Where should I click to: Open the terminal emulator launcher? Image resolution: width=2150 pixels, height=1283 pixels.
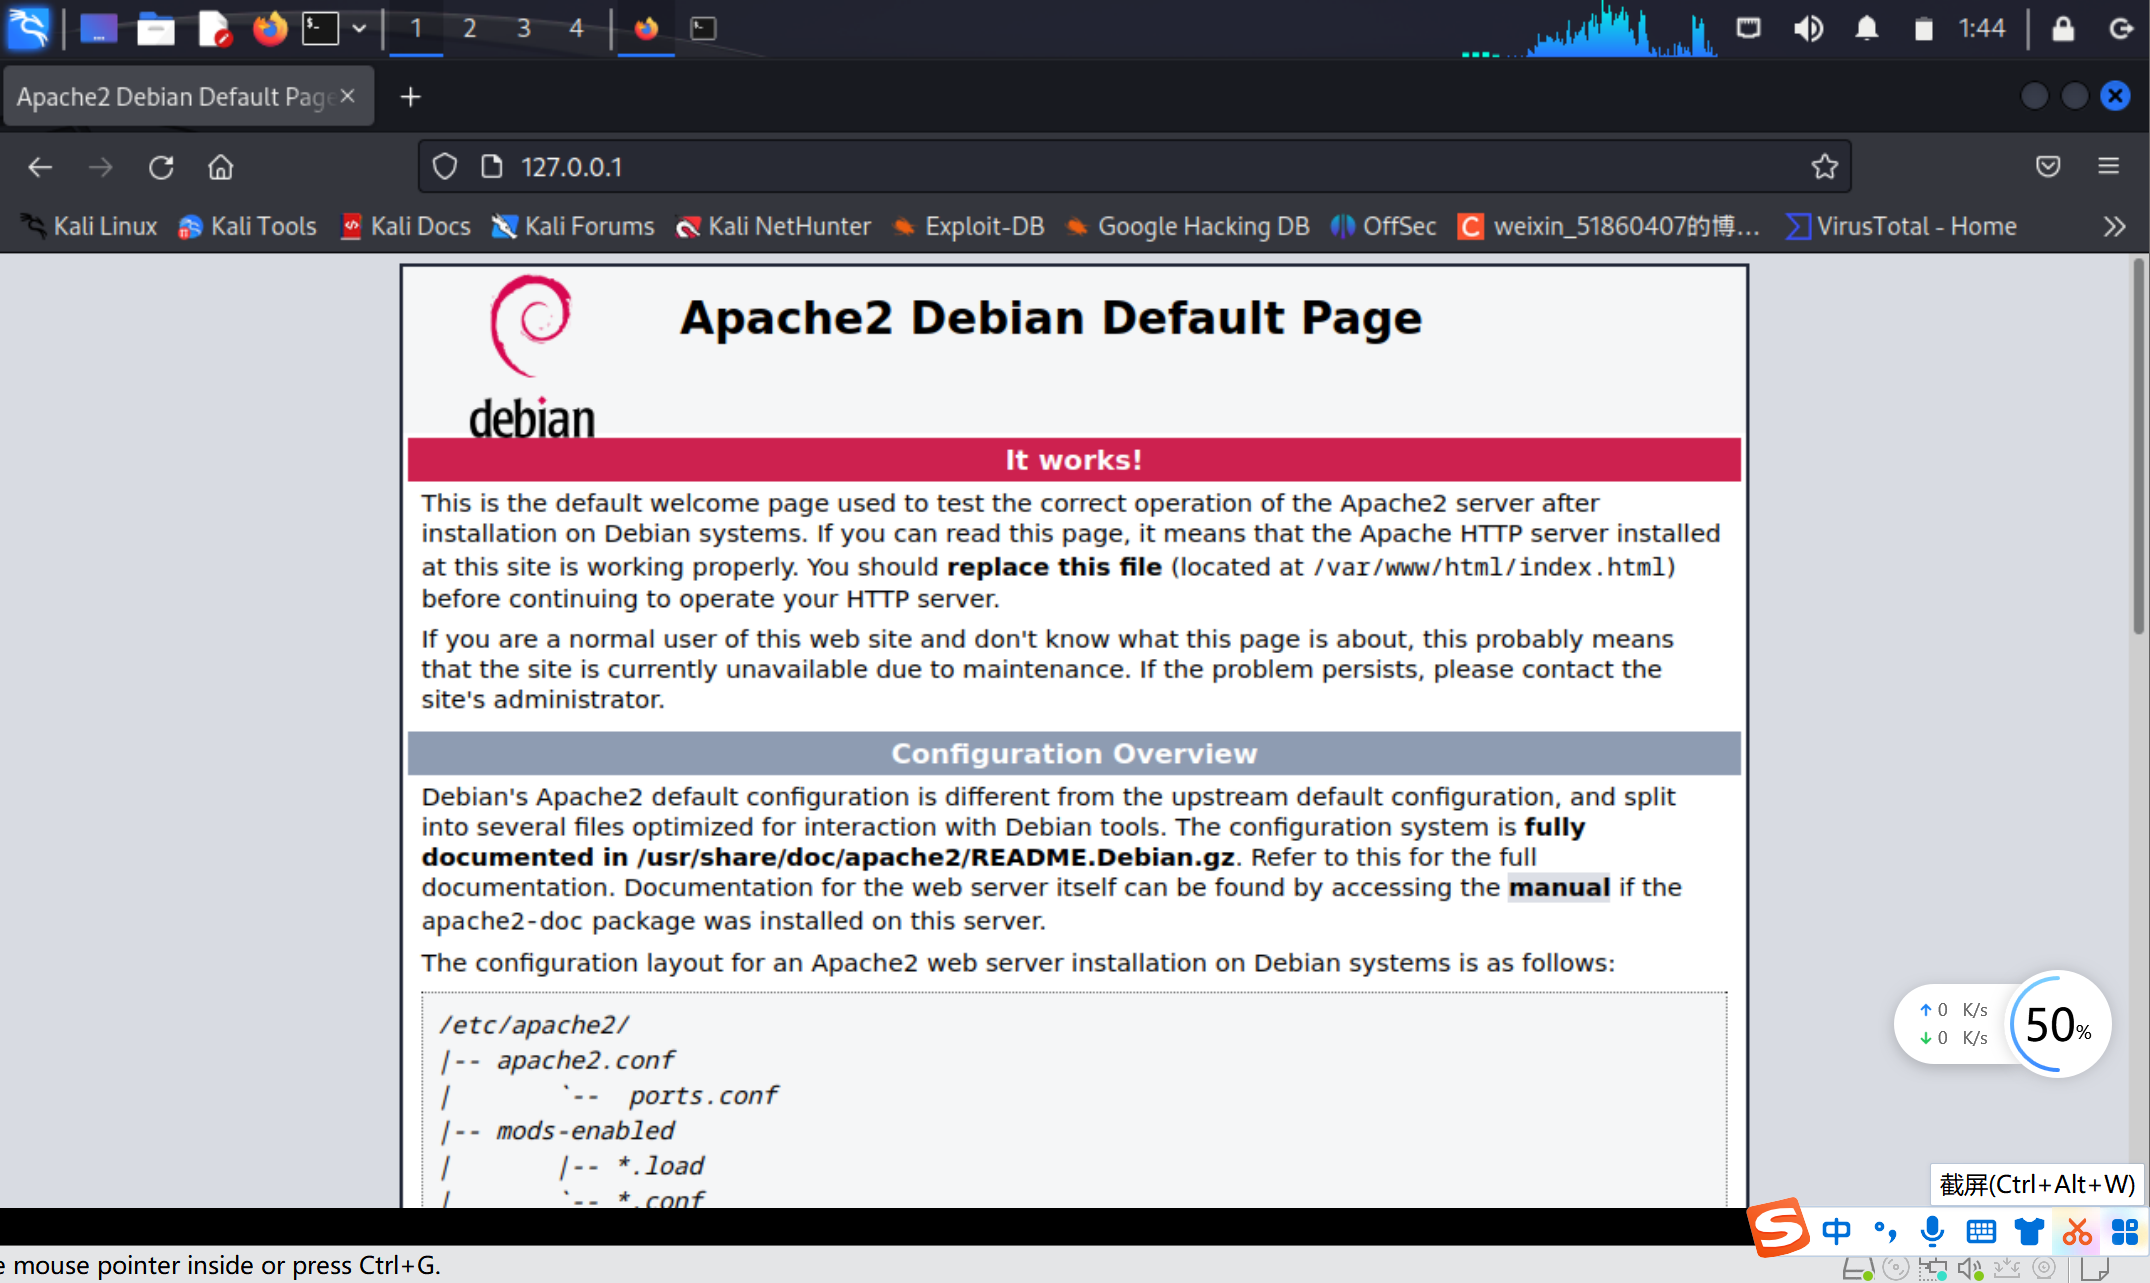[321, 29]
